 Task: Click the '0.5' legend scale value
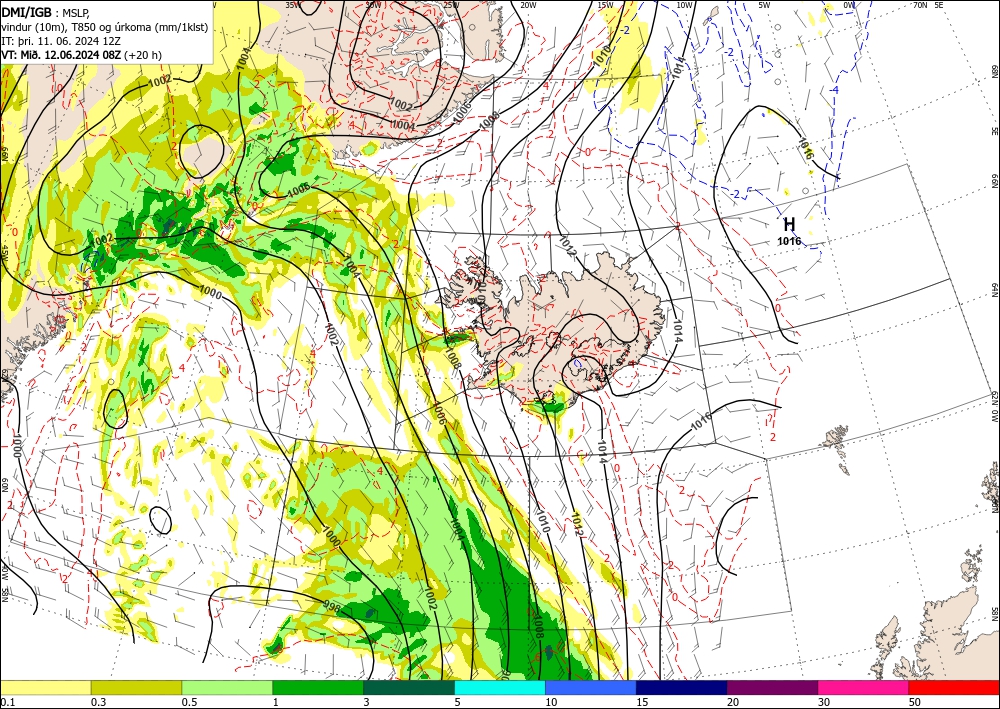click(x=189, y=702)
